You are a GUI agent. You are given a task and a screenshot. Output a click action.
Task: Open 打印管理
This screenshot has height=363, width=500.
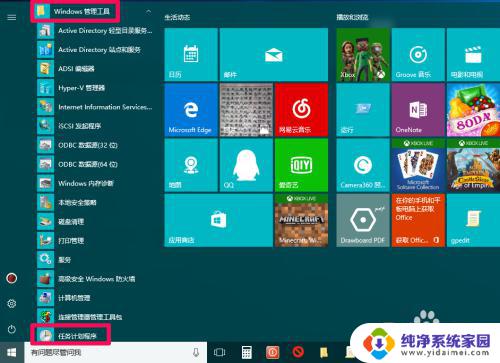coord(95,241)
